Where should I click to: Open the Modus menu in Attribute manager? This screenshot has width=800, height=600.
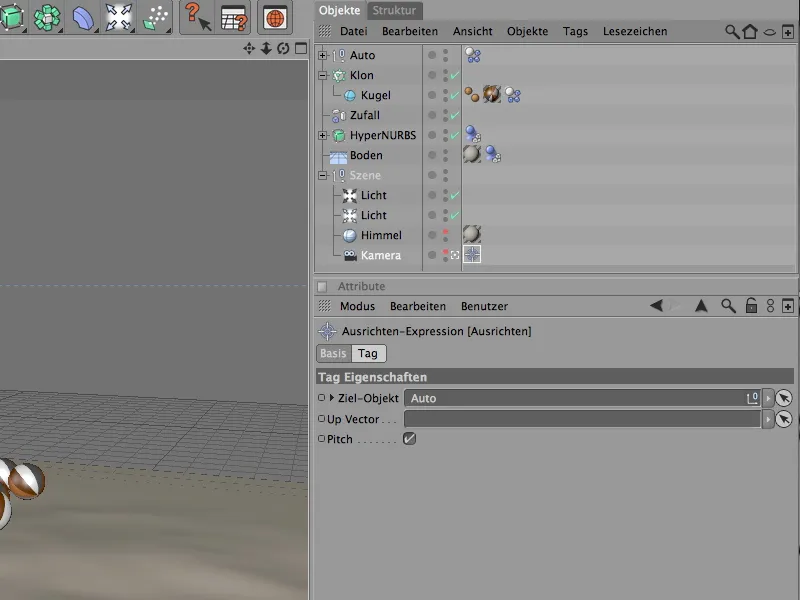point(357,306)
